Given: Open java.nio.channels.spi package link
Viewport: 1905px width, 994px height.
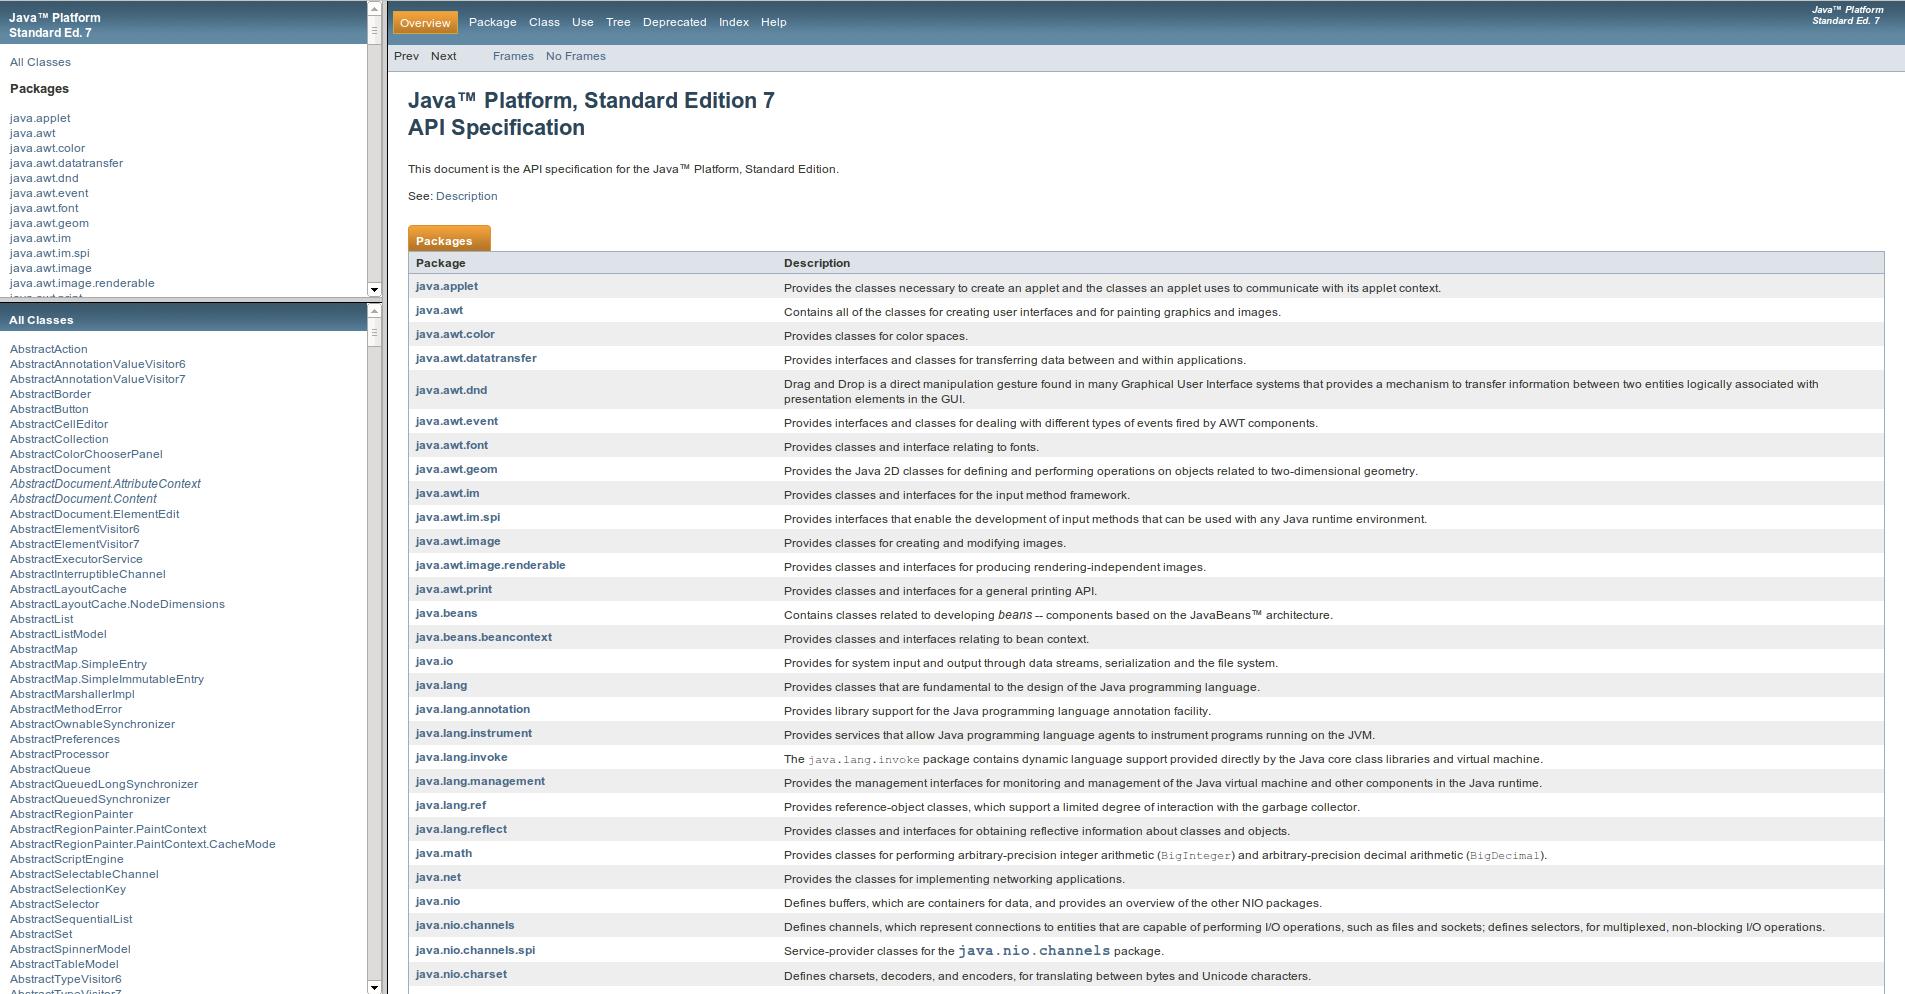Looking at the screenshot, I should click(x=475, y=950).
